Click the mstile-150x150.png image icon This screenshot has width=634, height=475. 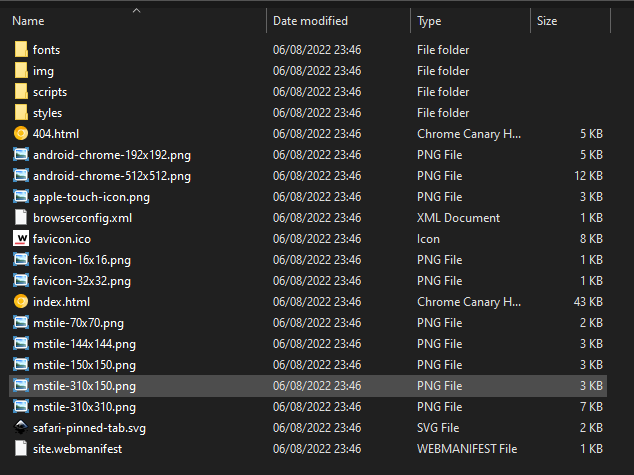point(21,365)
